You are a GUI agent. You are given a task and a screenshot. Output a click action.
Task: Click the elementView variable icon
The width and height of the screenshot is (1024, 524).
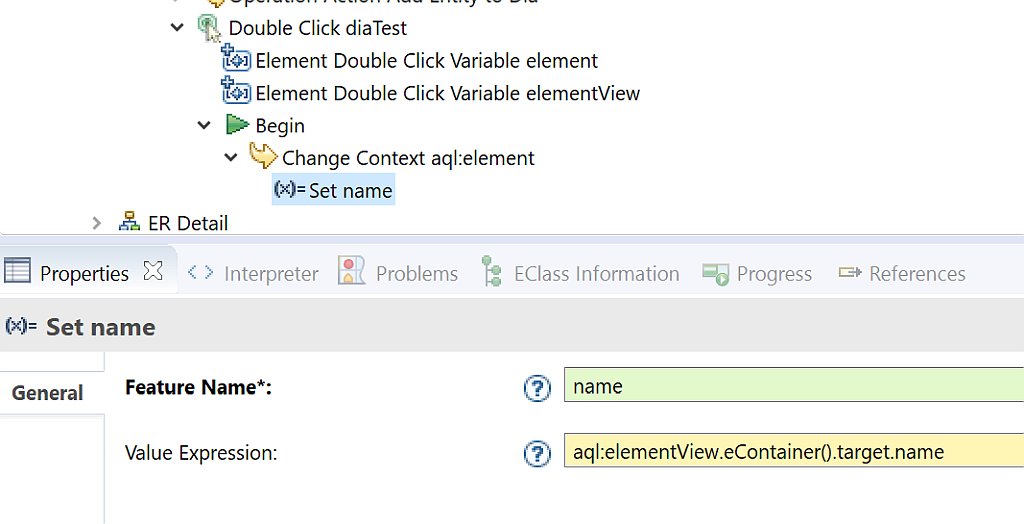pos(235,91)
